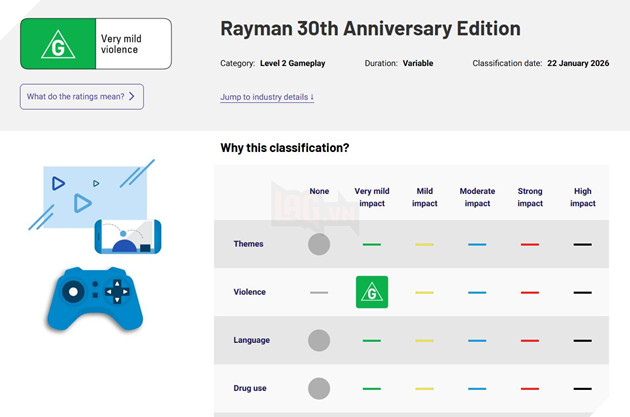Screen dimensions: 630x417
Task: Click the blue game controller illustration
Action: [95, 299]
